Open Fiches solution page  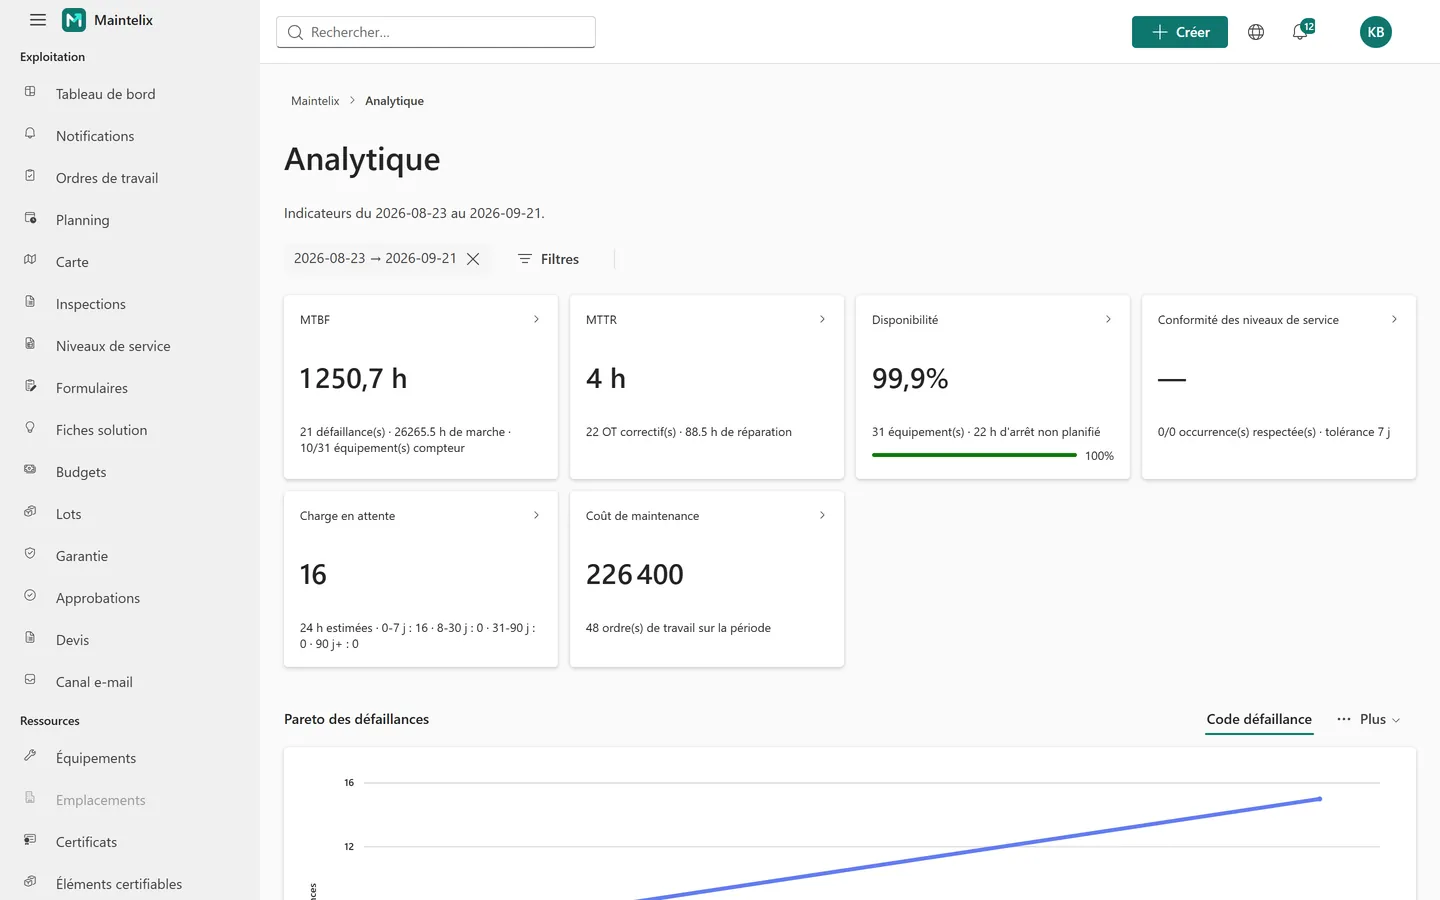(102, 430)
